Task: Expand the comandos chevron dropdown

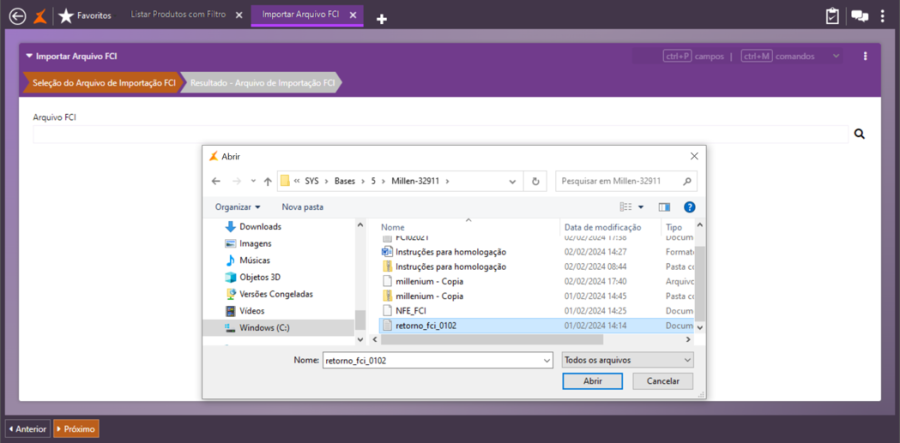Action: [836, 56]
